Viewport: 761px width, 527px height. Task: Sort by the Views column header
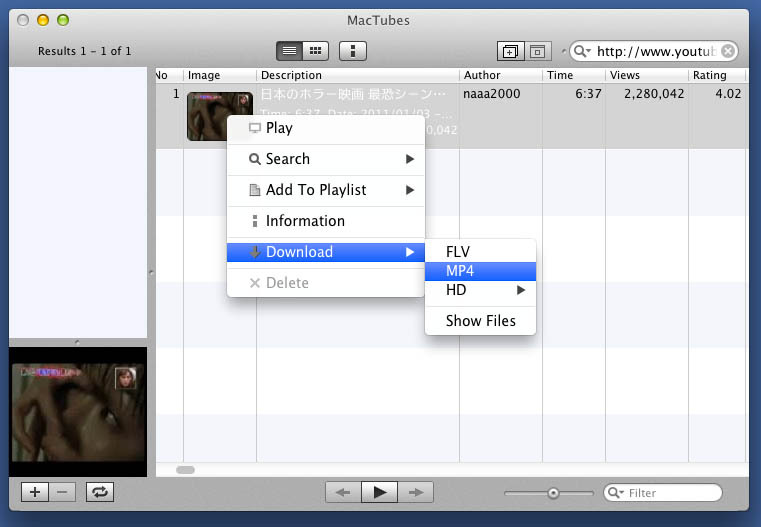pyautogui.click(x=647, y=75)
